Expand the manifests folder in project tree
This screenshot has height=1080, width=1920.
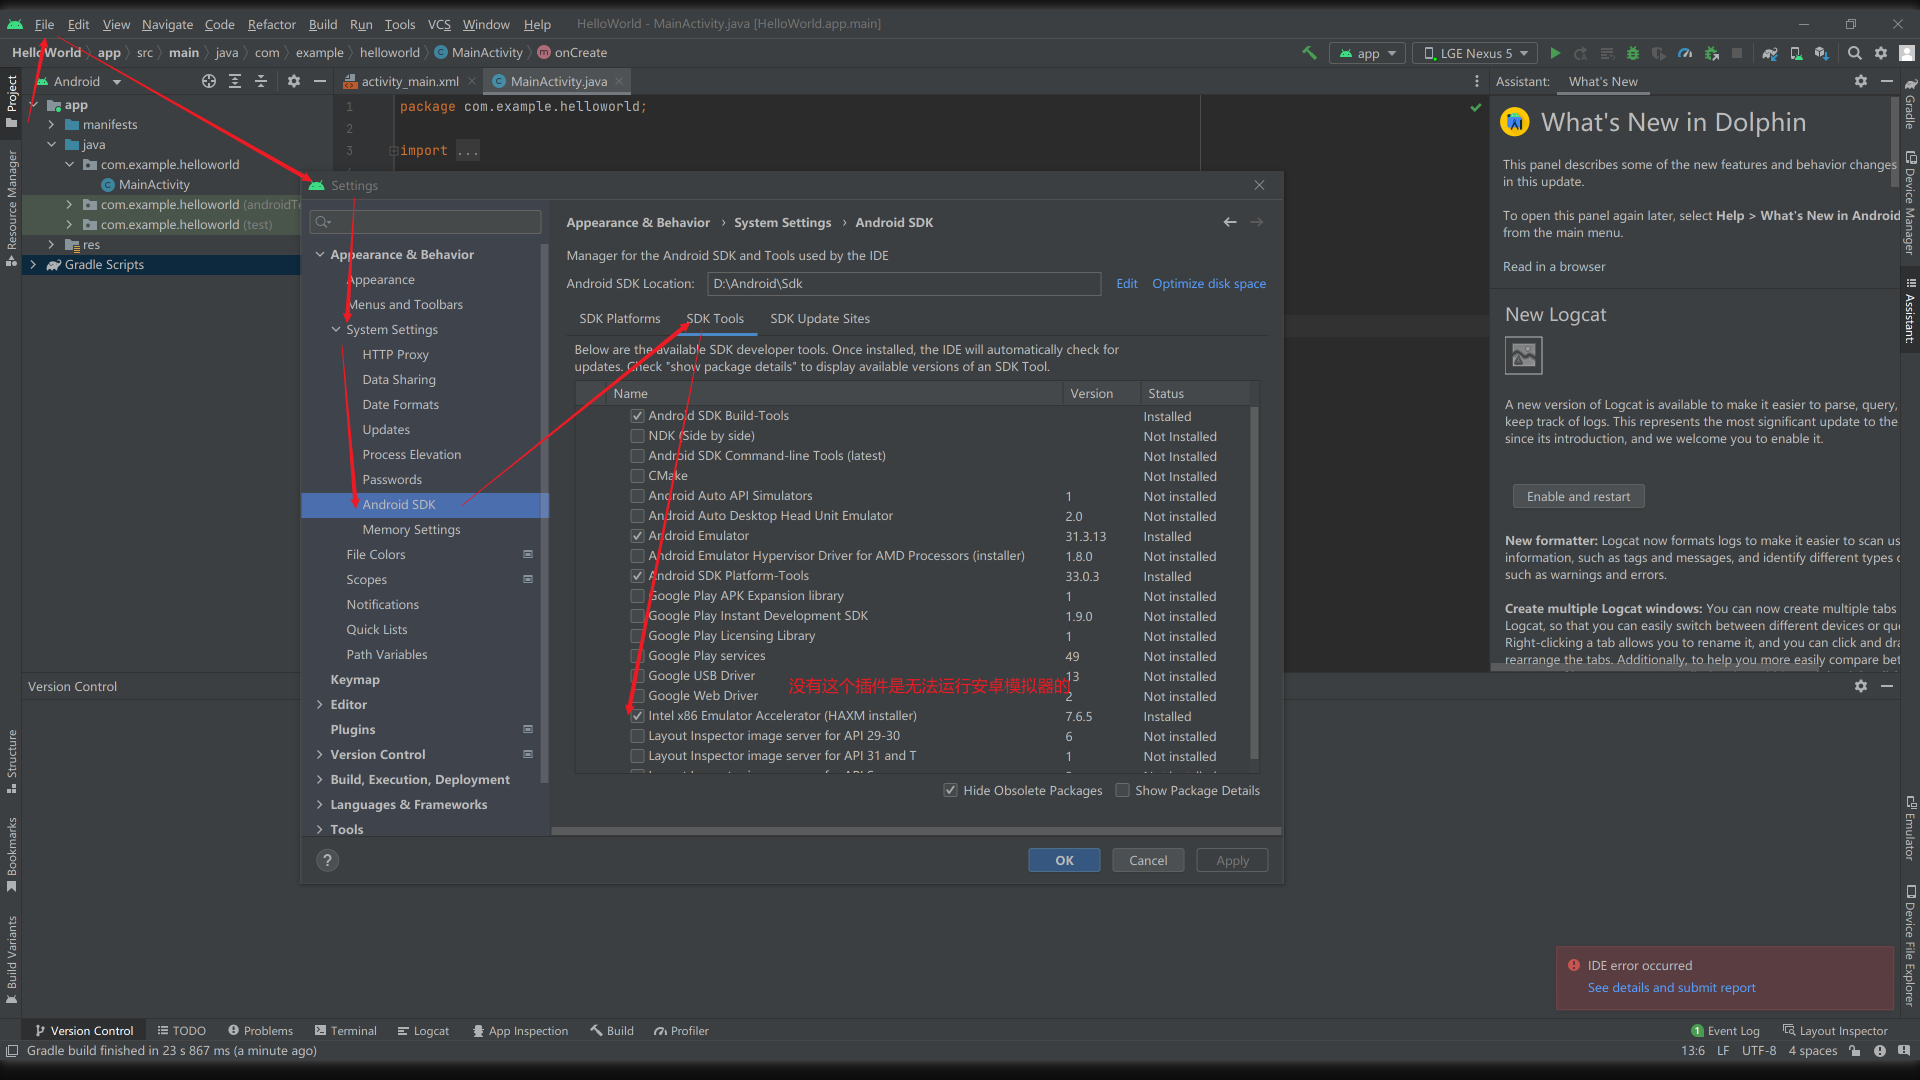click(x=51, y=125)
